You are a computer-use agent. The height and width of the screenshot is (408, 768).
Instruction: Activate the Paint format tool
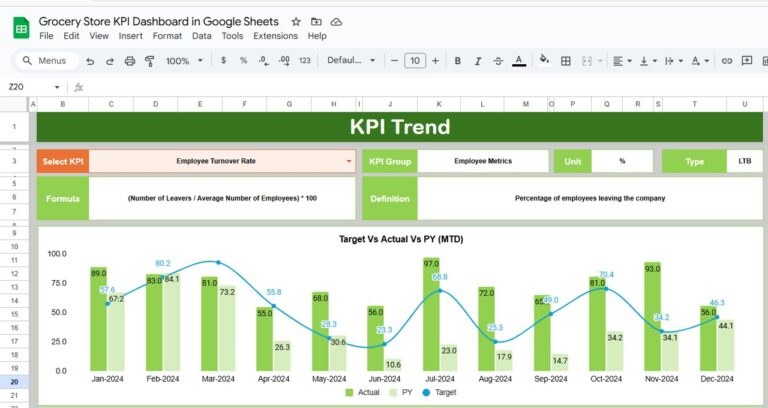pyautogui.click(x=149, y=61)
